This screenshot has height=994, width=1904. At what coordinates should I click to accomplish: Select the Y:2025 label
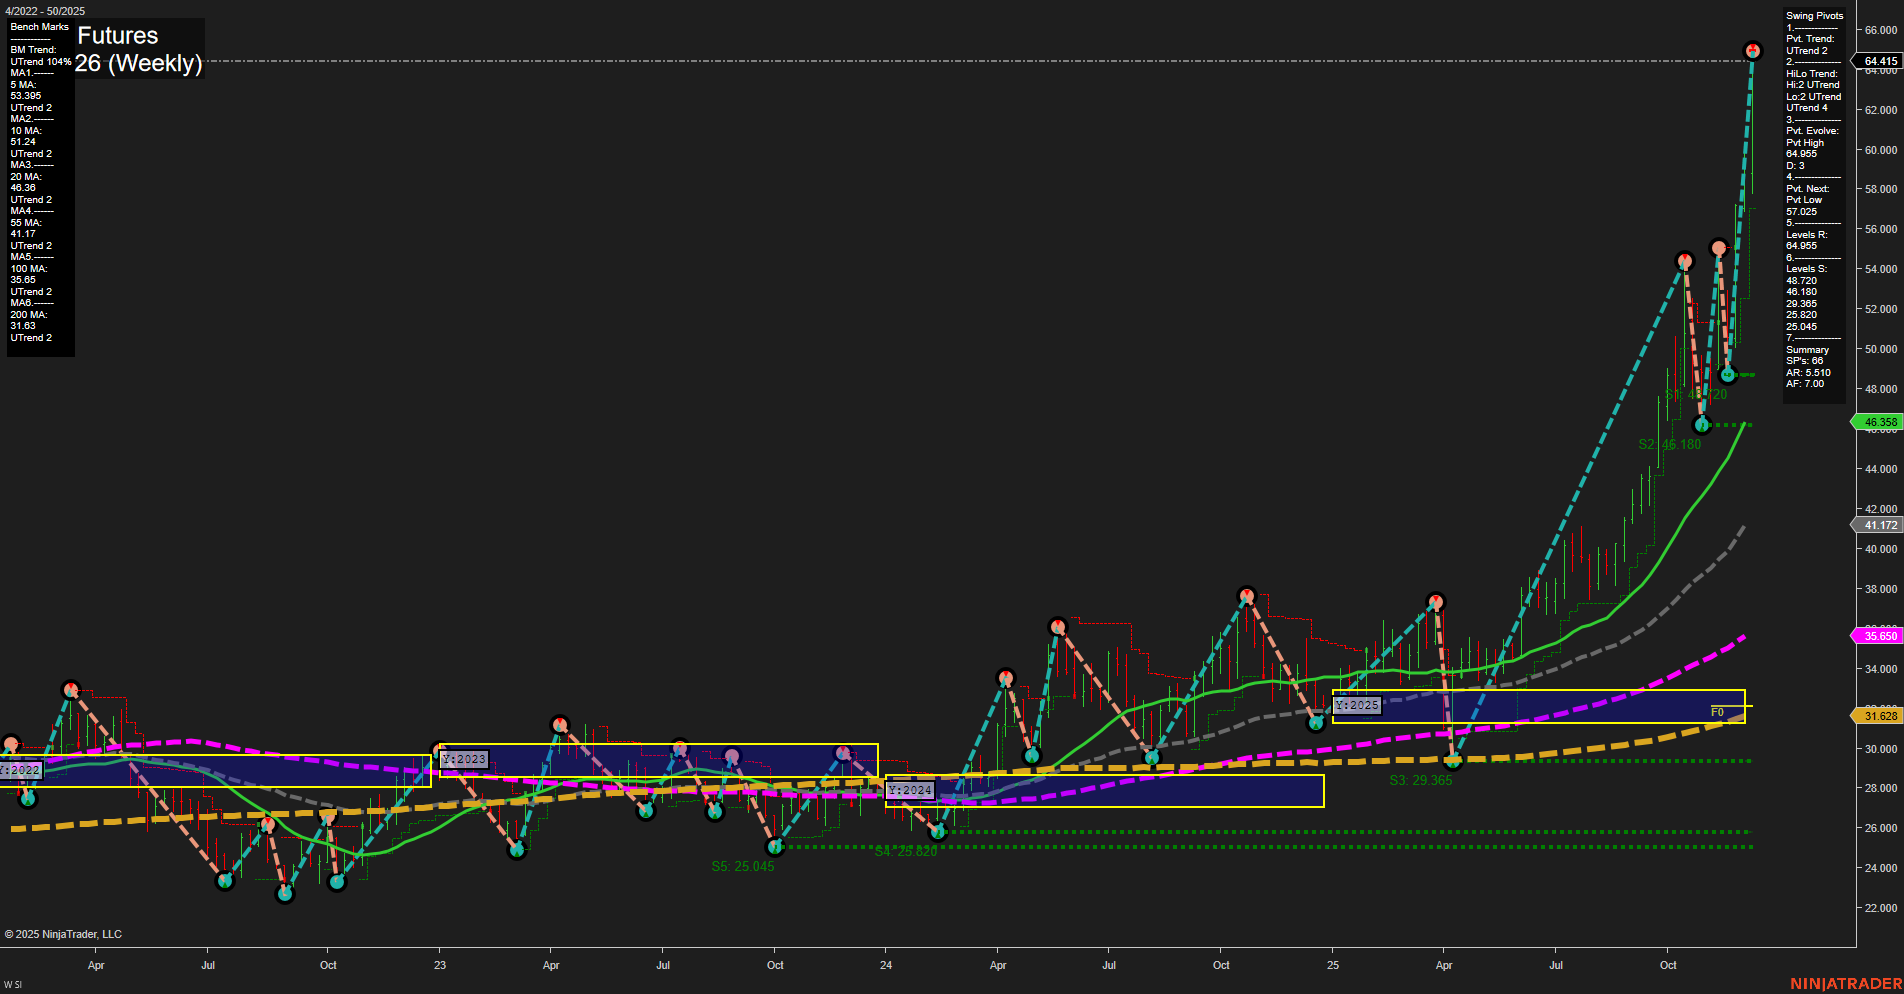tap(1357, 705)
